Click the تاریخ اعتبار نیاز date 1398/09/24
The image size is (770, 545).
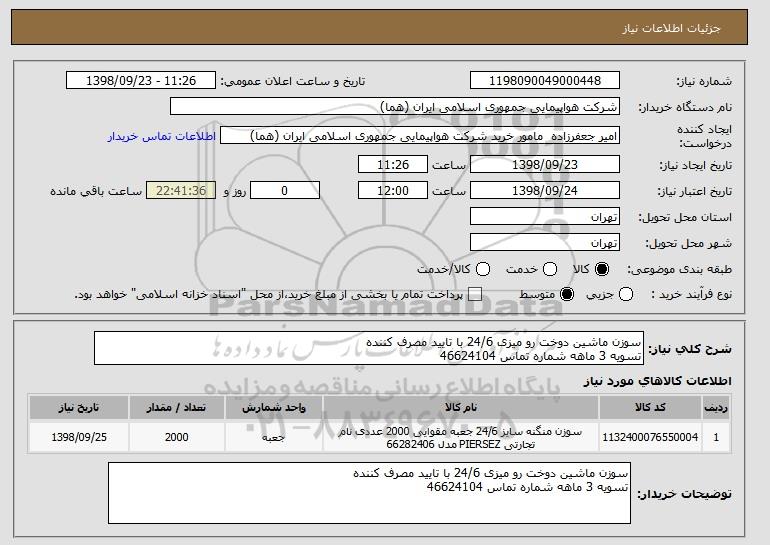click(545, 191)
